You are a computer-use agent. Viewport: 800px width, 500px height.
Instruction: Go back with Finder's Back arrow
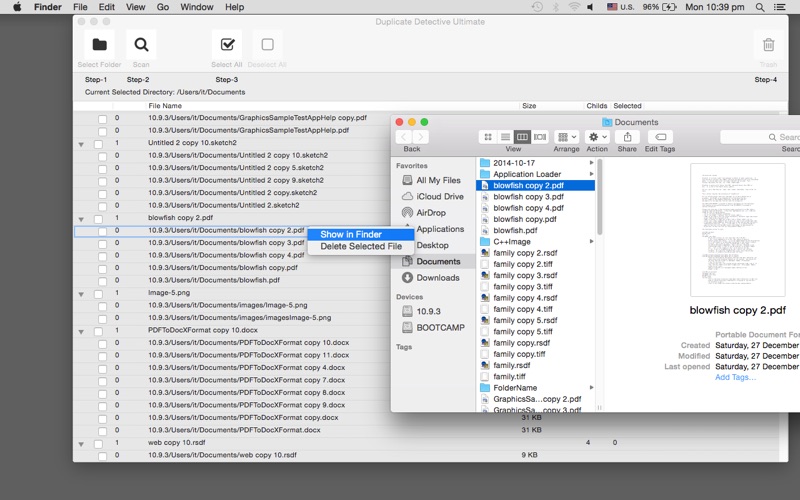pos(404,137)
